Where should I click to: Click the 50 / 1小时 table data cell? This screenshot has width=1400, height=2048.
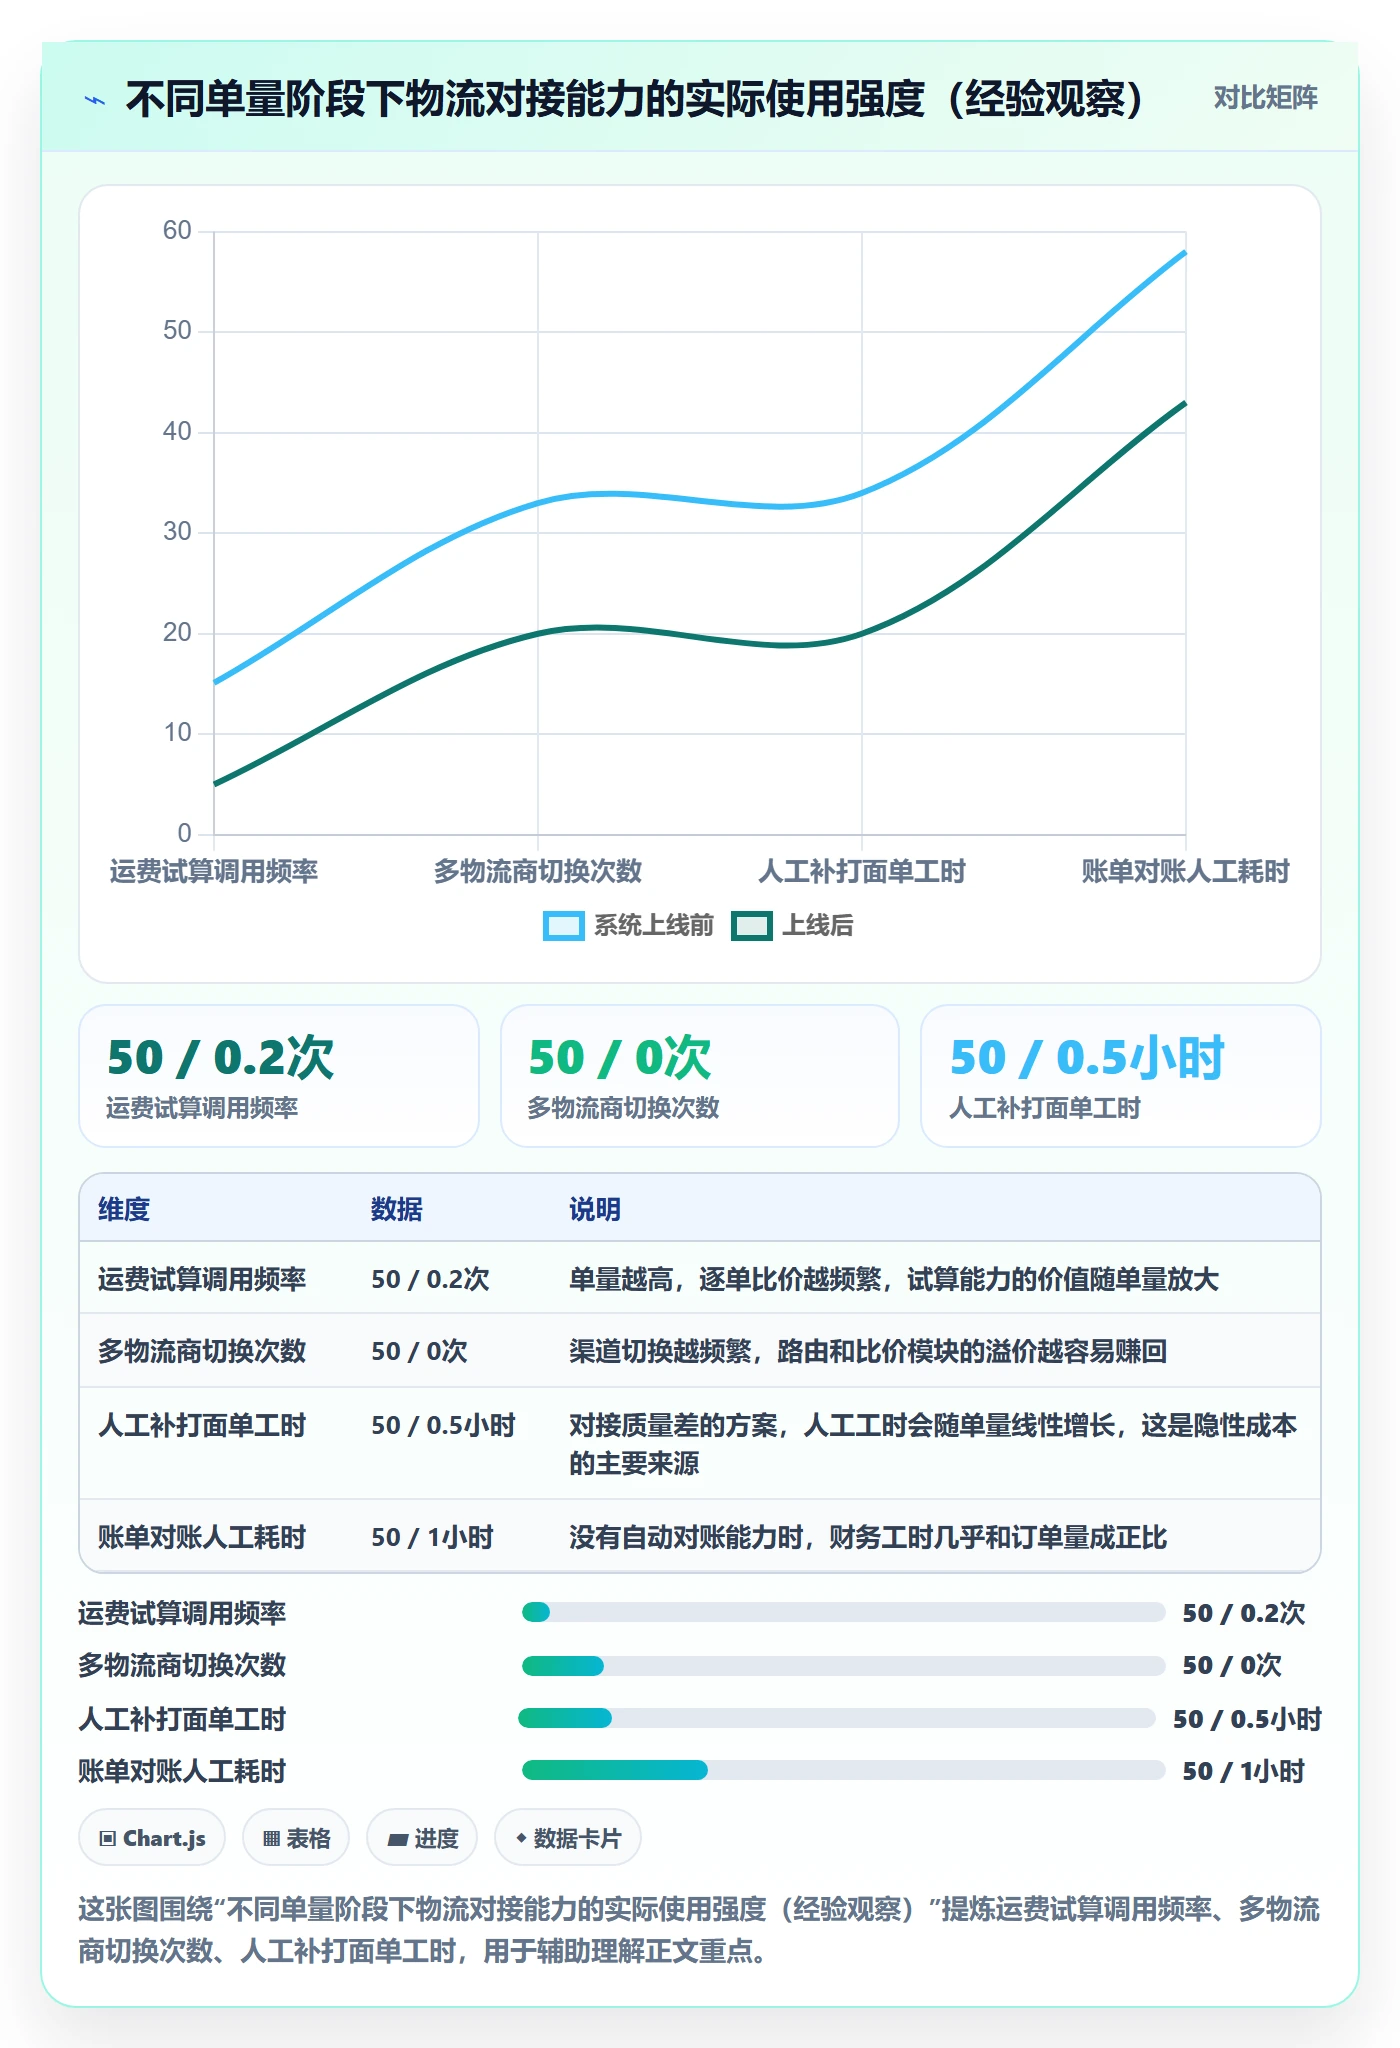click(x=433, y=1537)
